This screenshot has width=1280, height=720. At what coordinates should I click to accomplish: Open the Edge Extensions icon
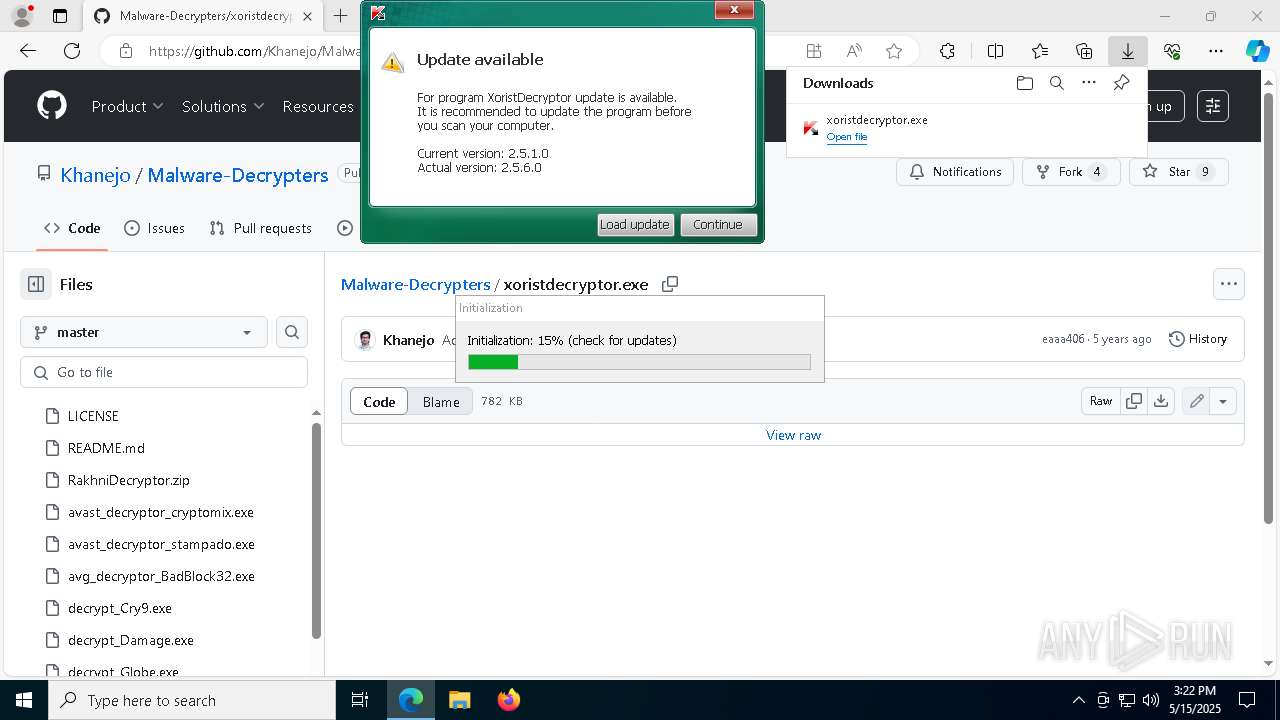coord(948,51)
